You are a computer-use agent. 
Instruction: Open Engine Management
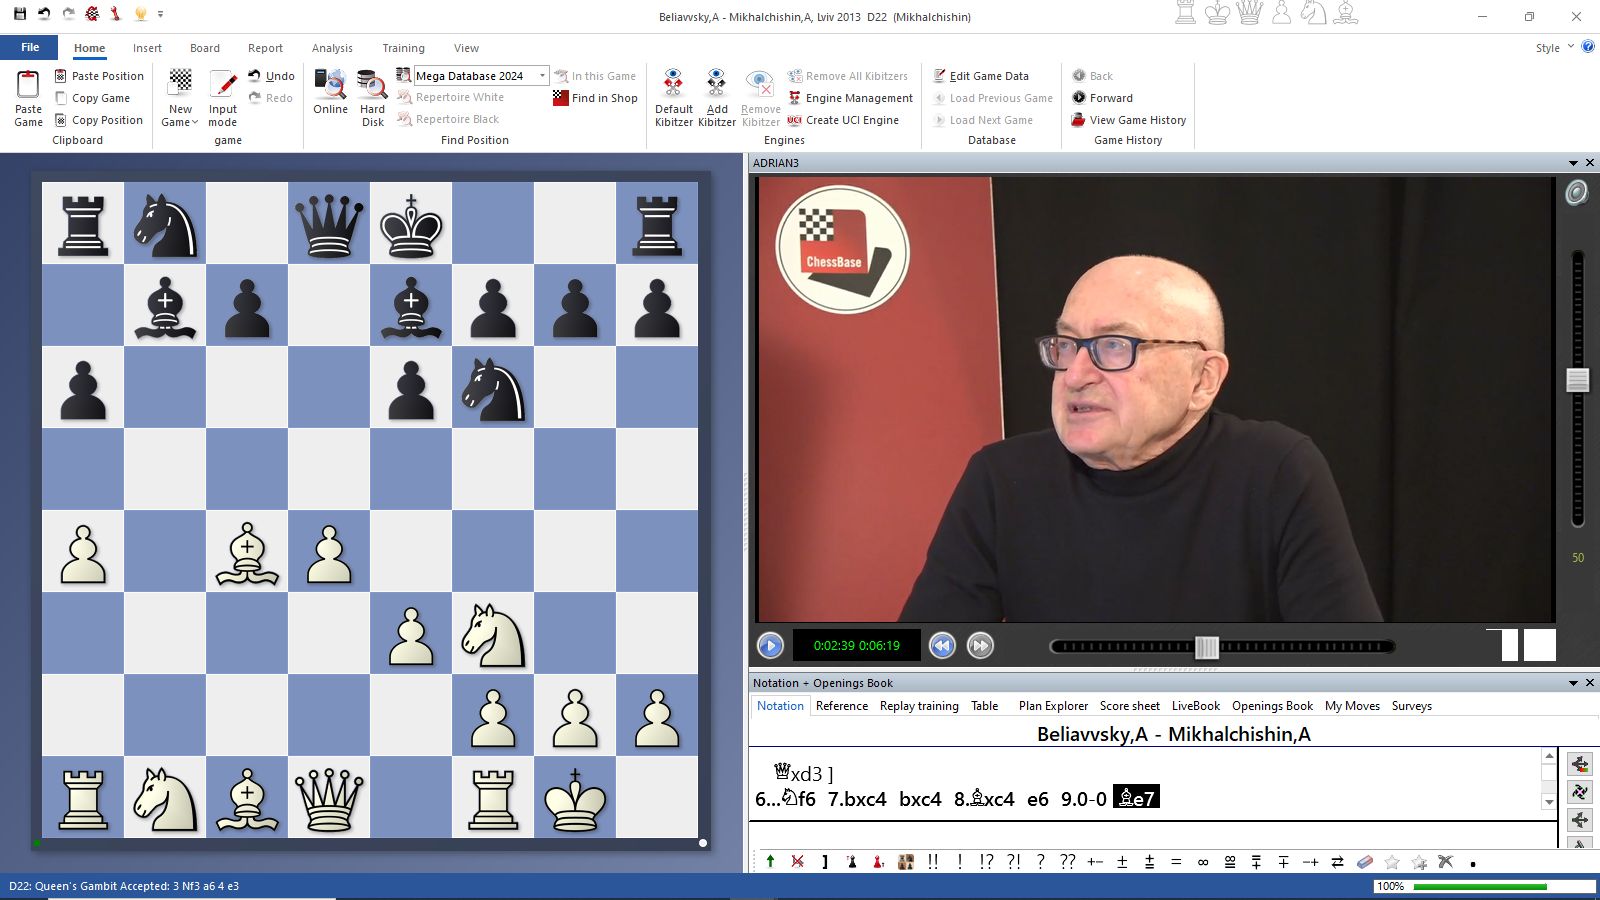[850, 98]
